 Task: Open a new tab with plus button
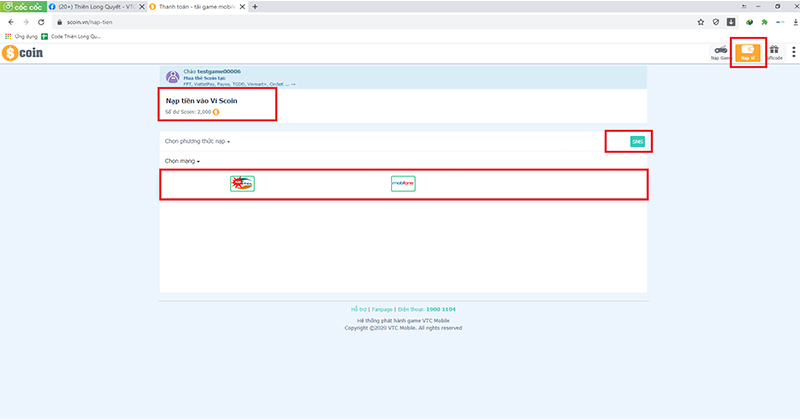click(x=255, y=7)
